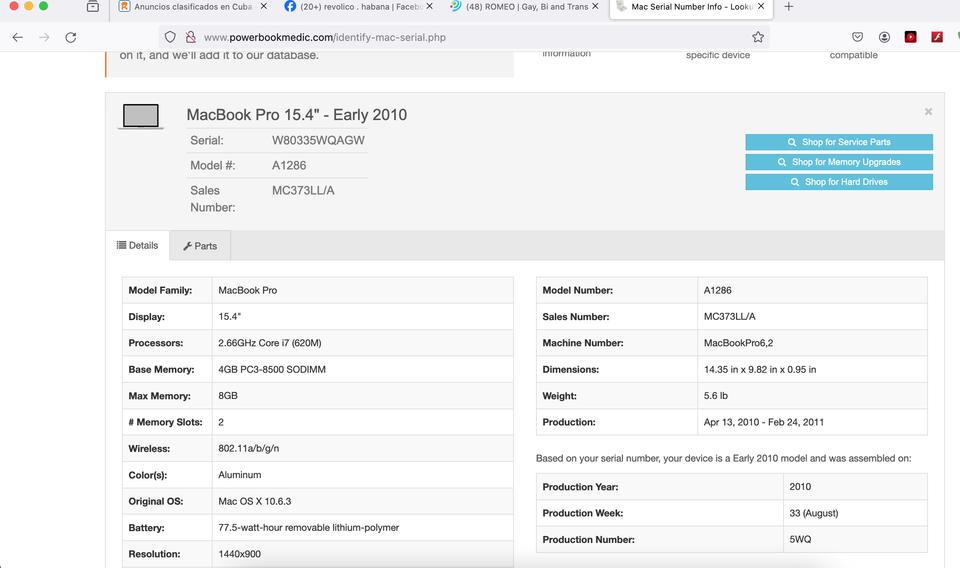Viewport: 960px width, 568px height.
Task: Open the red Flash extension icon
Action: (937, 37)
